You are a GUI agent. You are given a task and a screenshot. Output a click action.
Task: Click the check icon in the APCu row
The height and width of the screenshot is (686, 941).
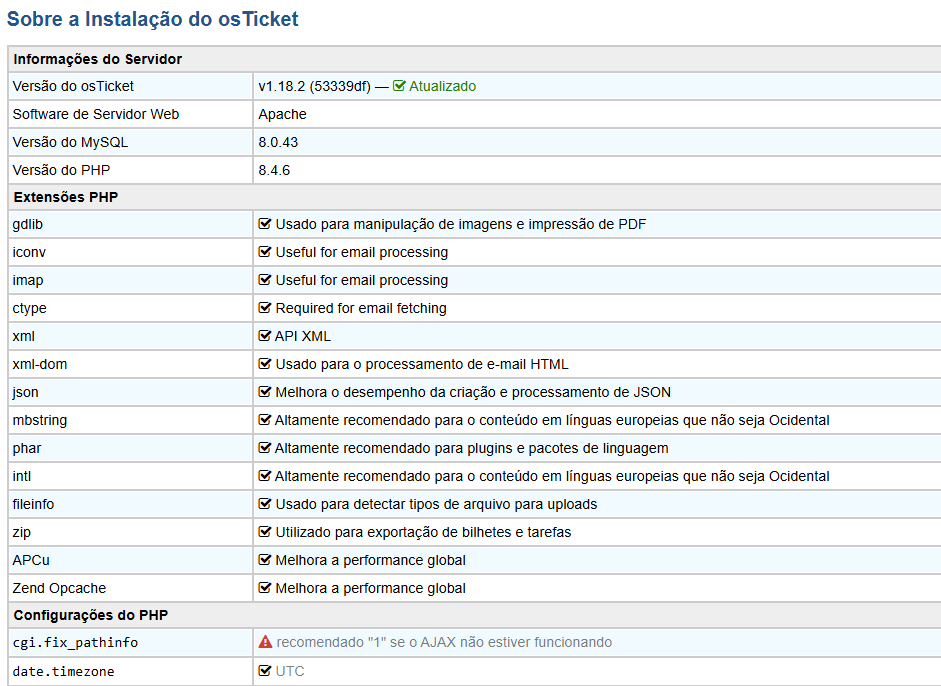(x=265, y=560)
